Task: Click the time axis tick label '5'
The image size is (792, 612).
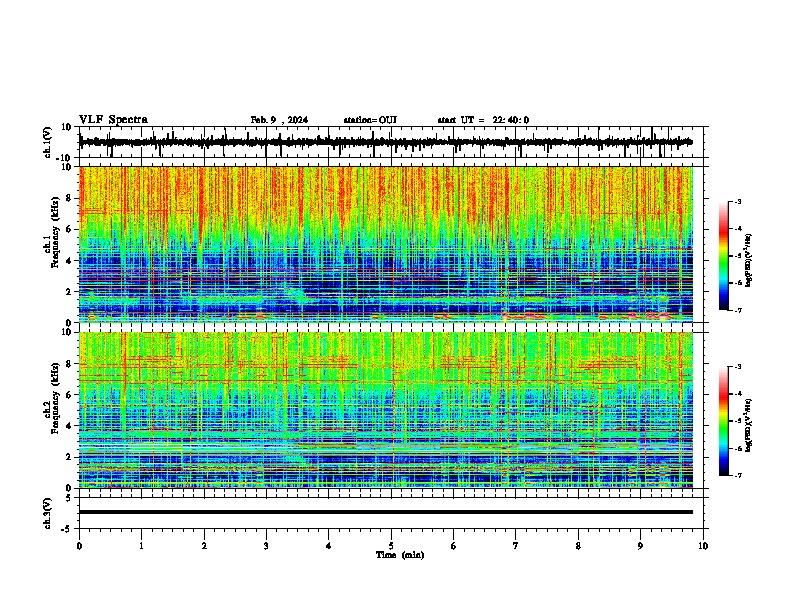Action: 391,546
